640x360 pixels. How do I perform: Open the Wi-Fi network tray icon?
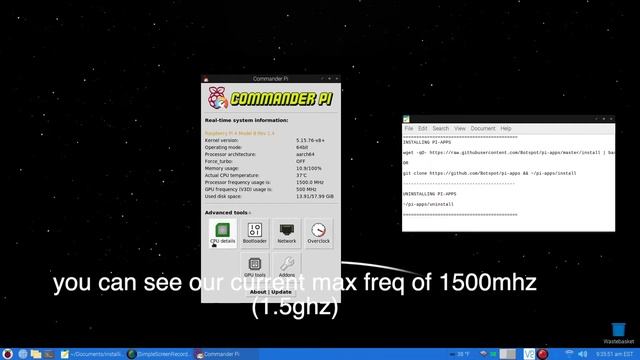(x=569, y=354)
